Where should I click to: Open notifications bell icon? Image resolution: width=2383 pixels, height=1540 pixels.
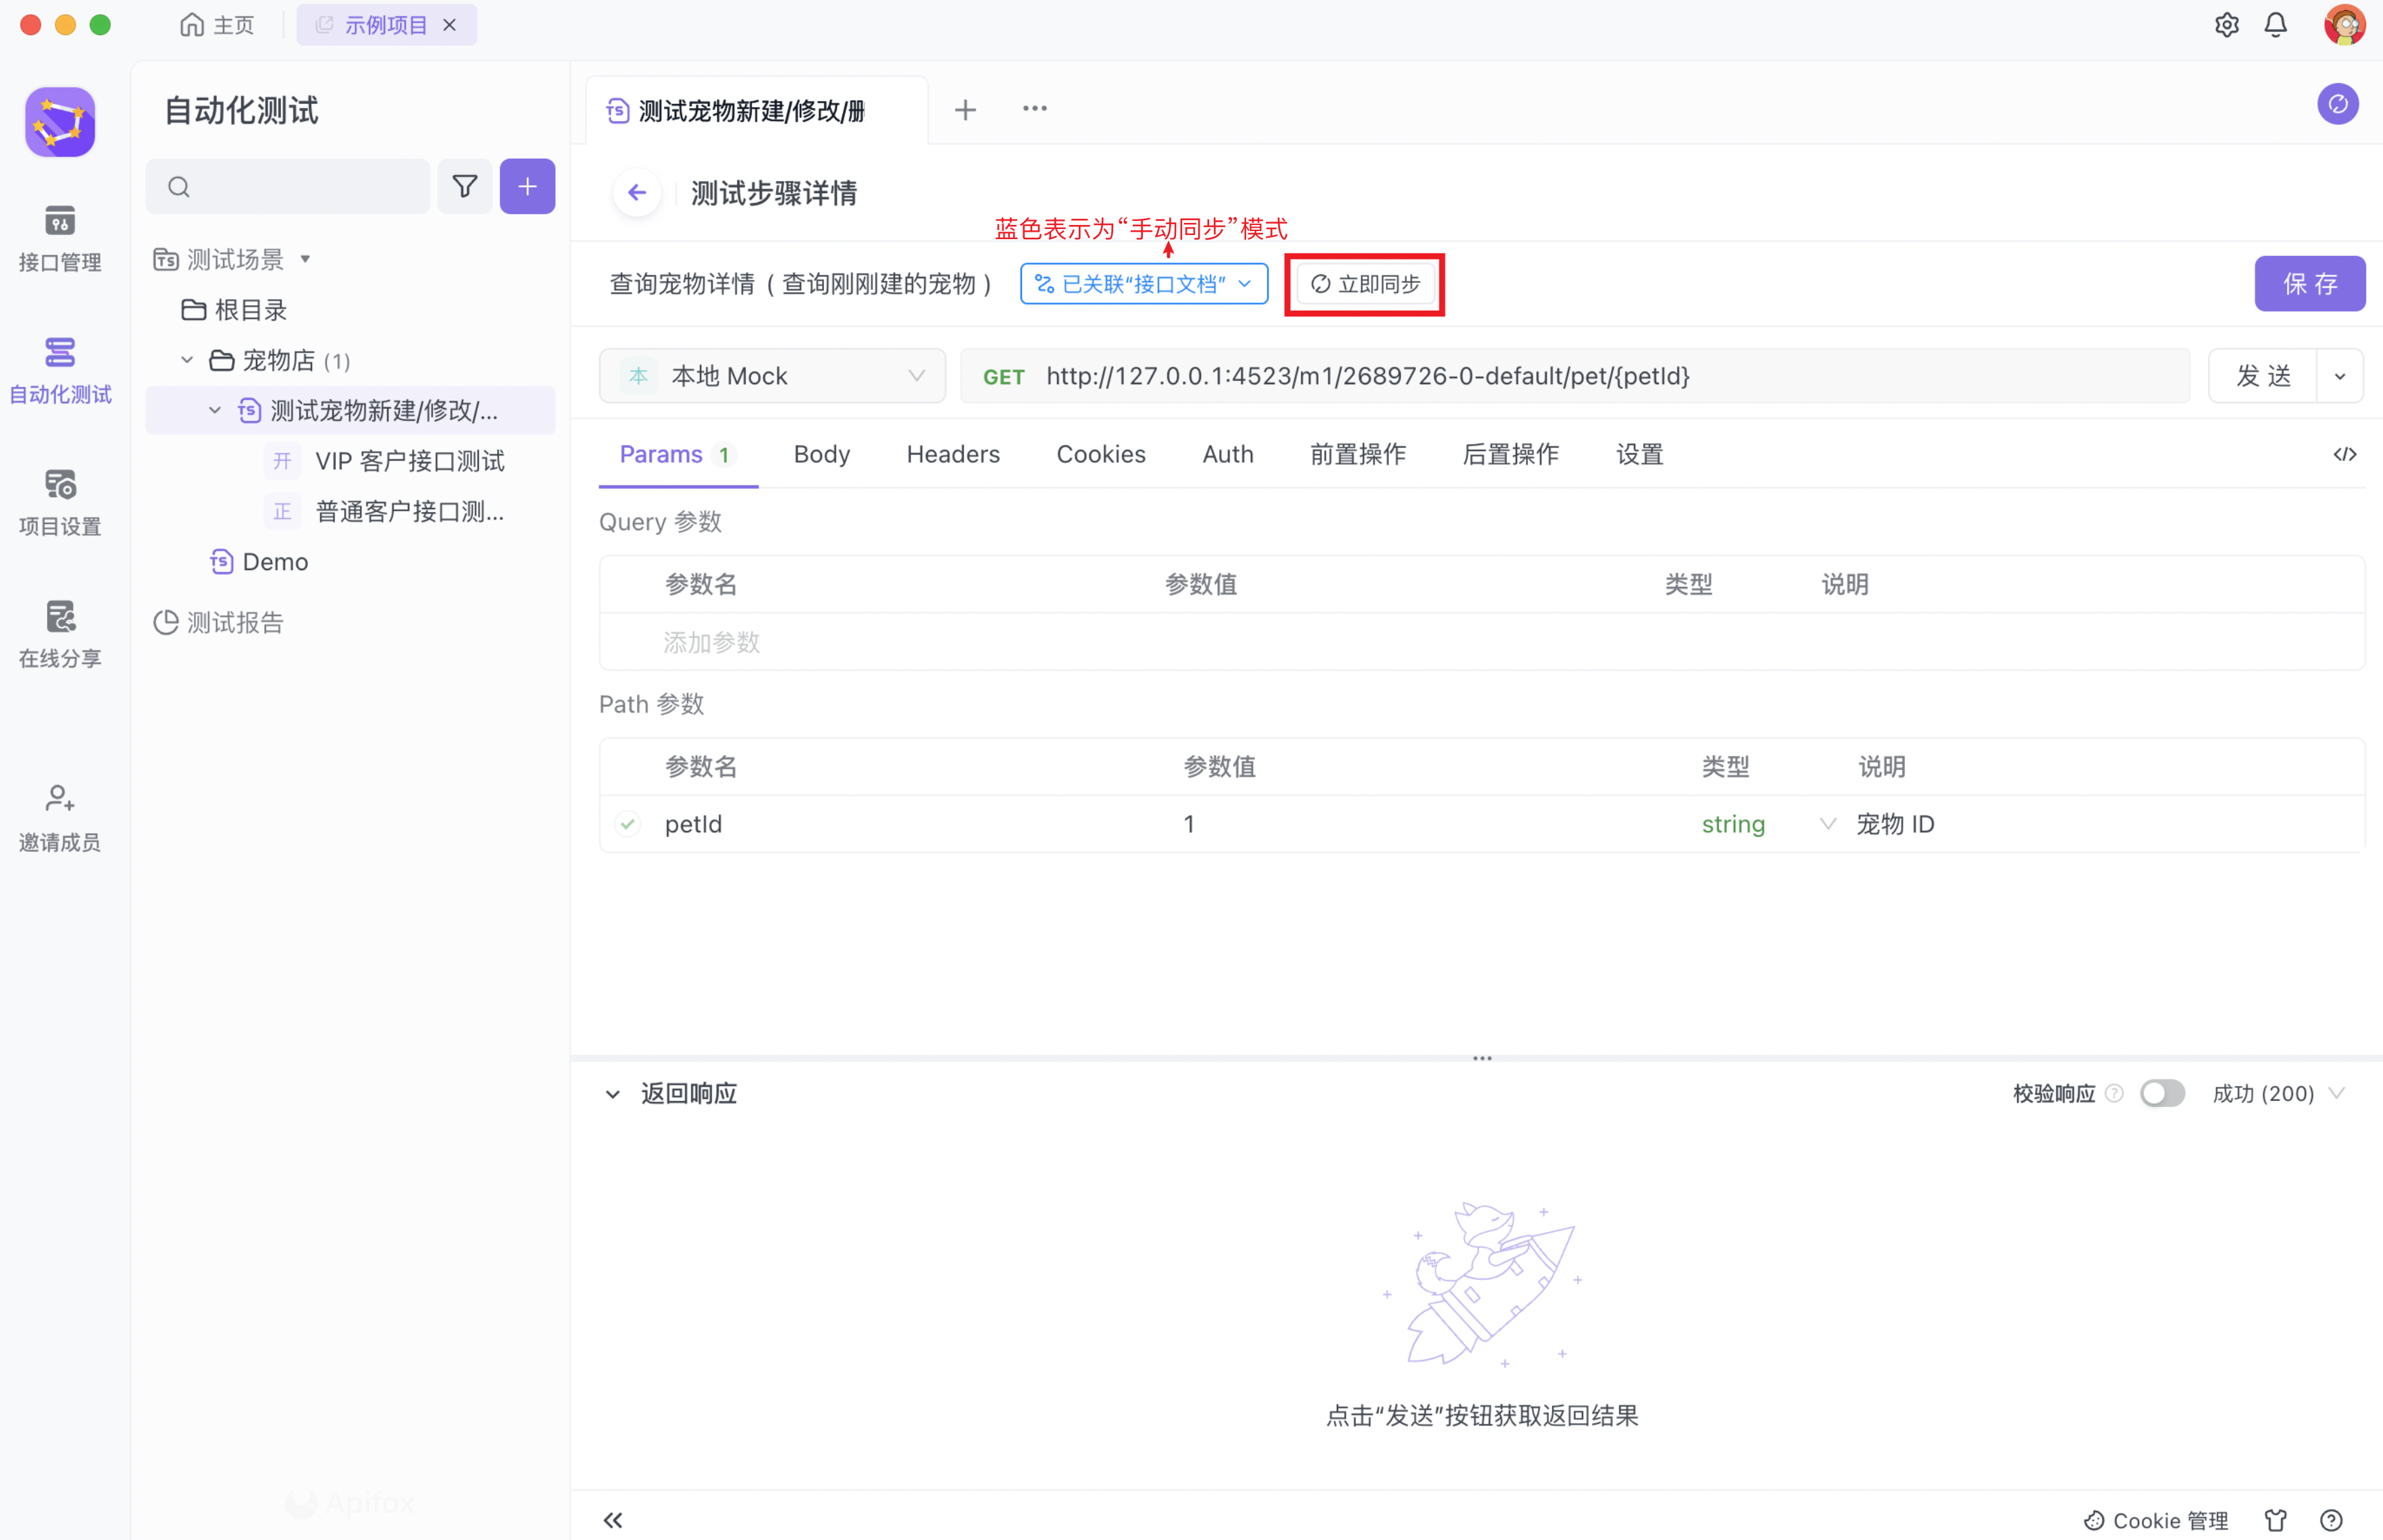(x=2275, y=25)
